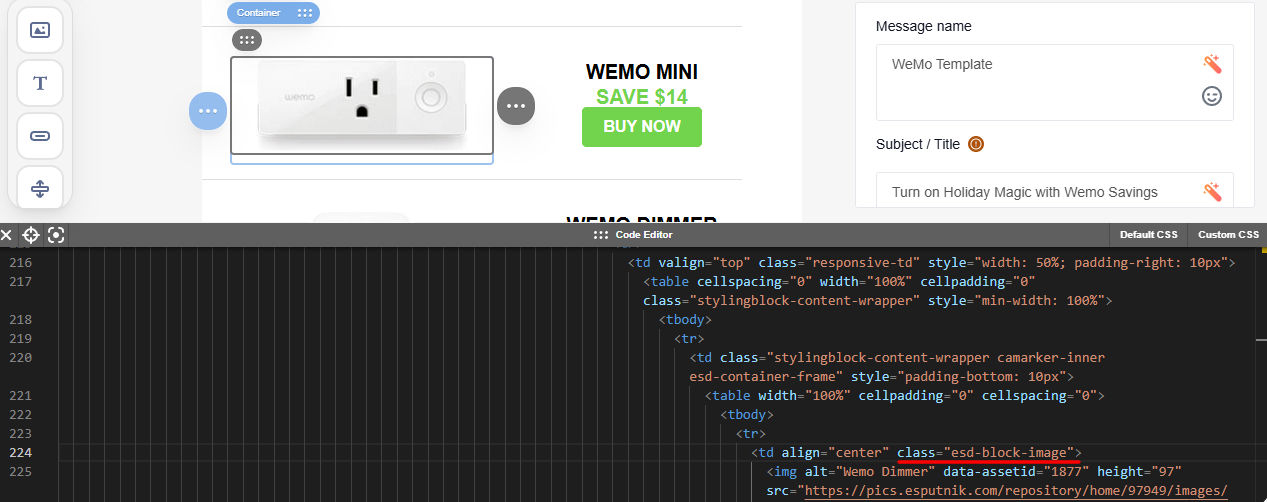
Task: Select the image block icon in sidebar
Action: tap(40, 30)
